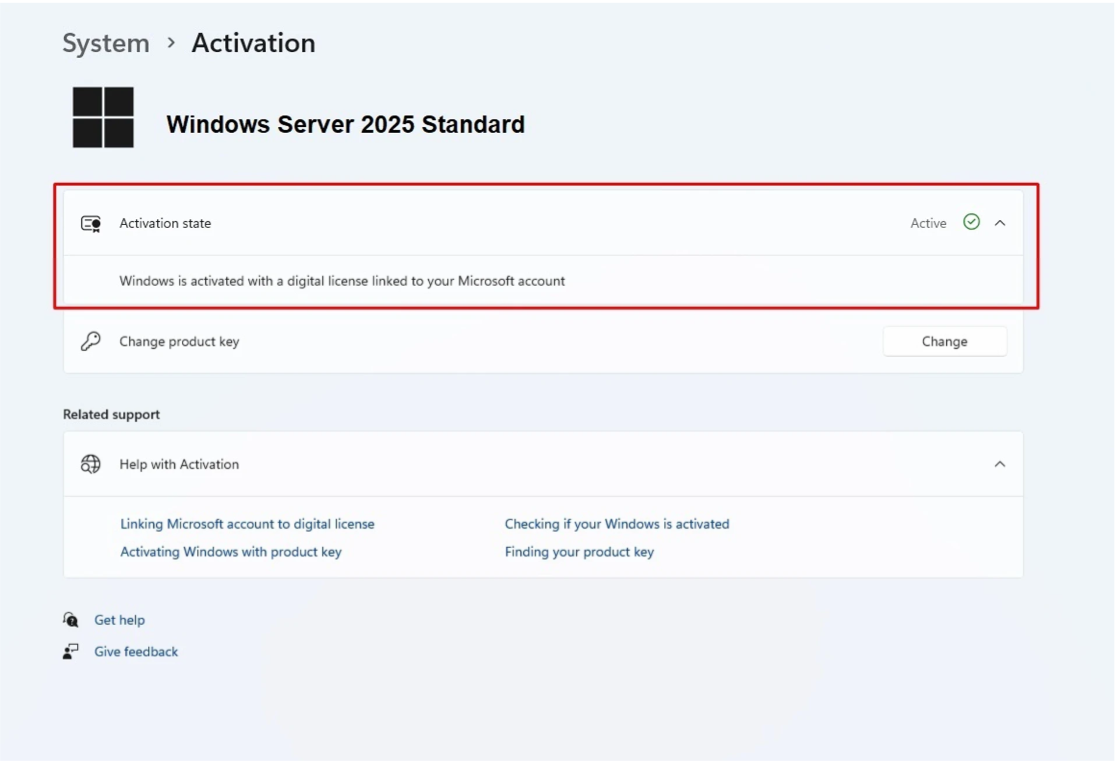Screen dimensions: 1117x764
Task: Click the product key icon
Action: tap(90, 341)
